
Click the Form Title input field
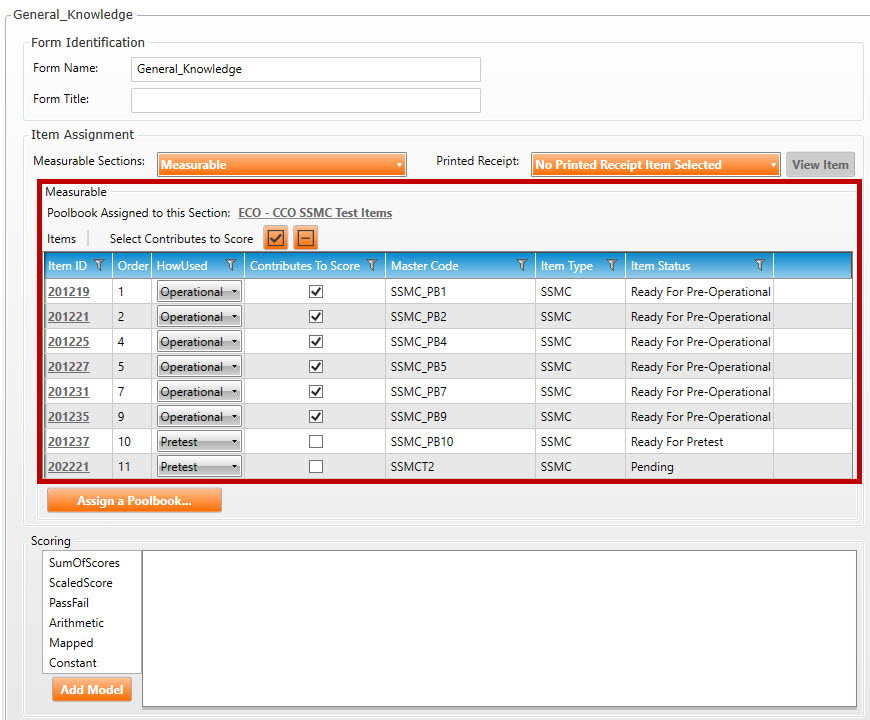pyautogui.click(x=305, y=100)
